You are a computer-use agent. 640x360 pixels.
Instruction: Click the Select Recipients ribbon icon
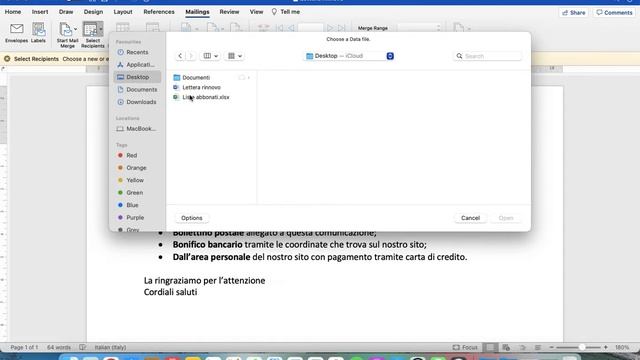(x=90, y=29)
